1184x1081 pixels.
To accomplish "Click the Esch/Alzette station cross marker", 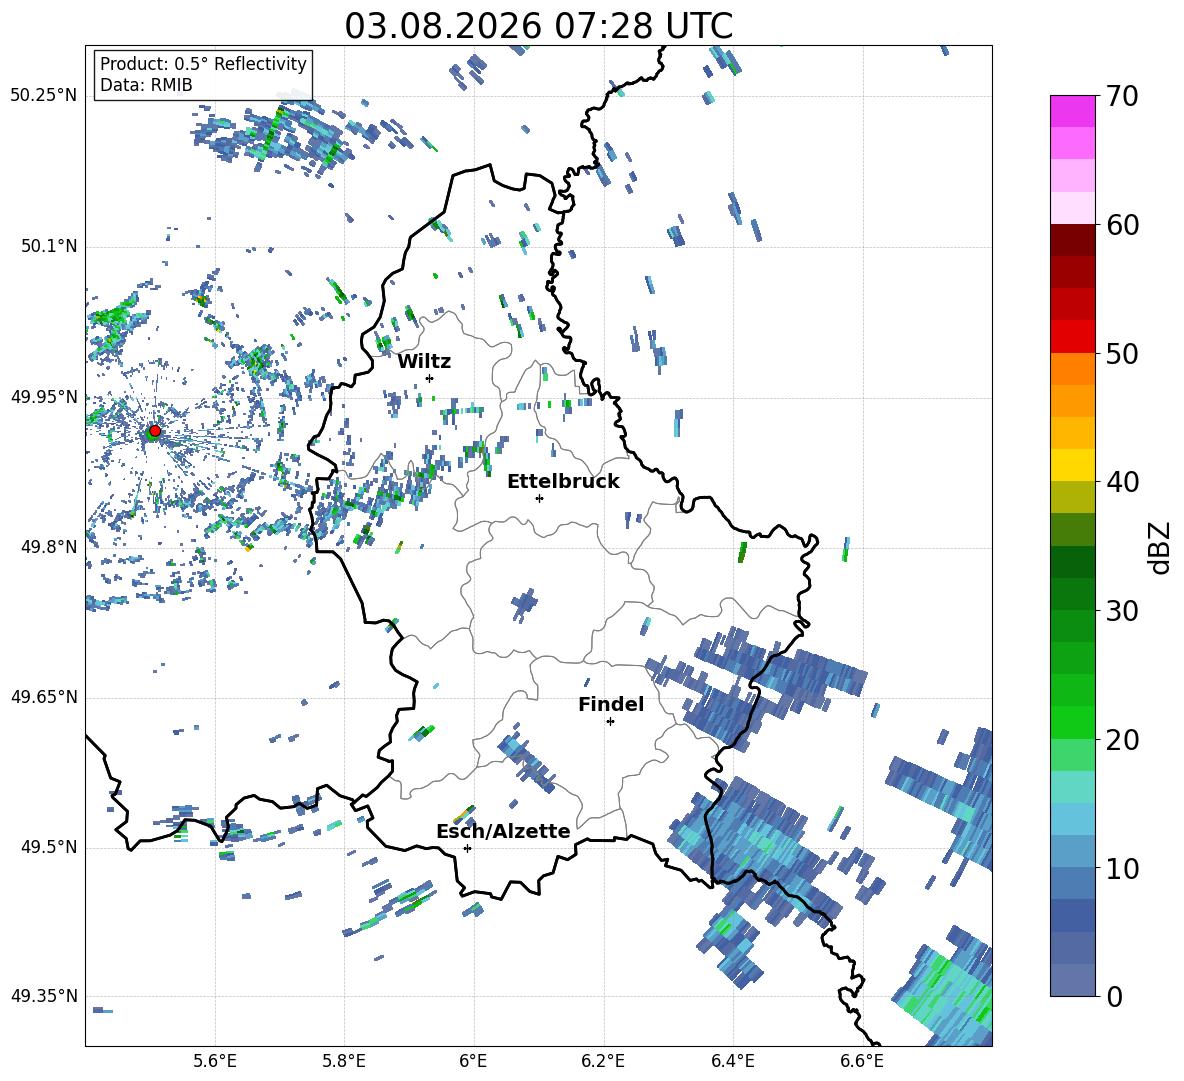I will [x=467, y=848].
